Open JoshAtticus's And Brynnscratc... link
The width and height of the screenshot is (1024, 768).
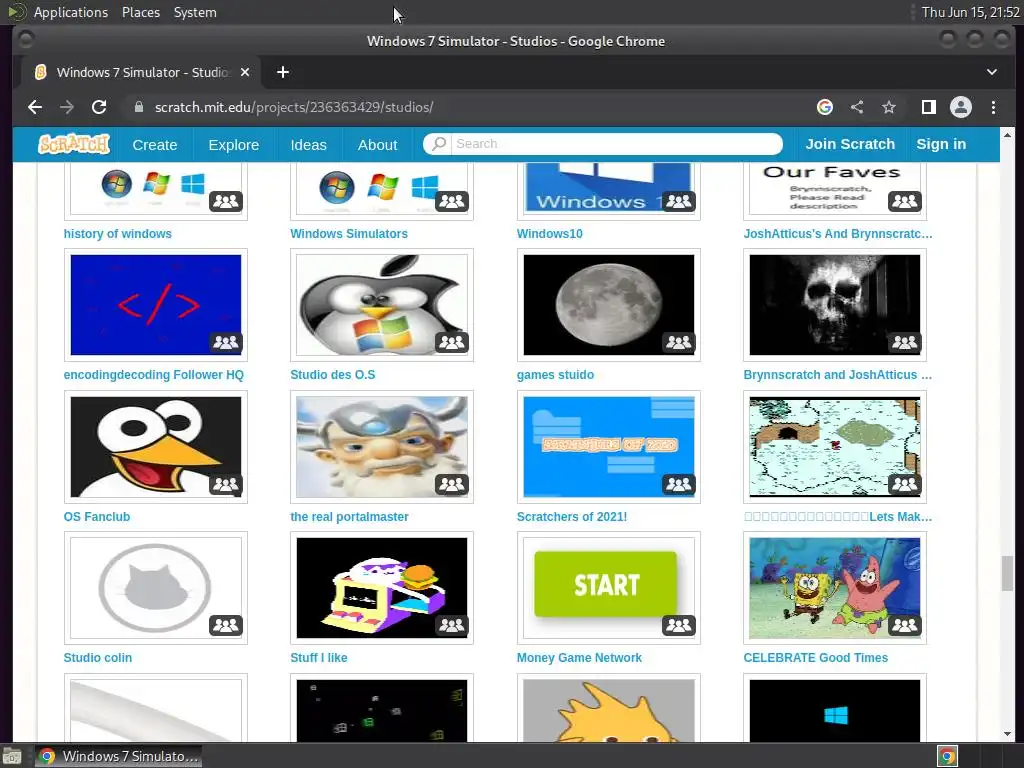click(x=838, y=234)
